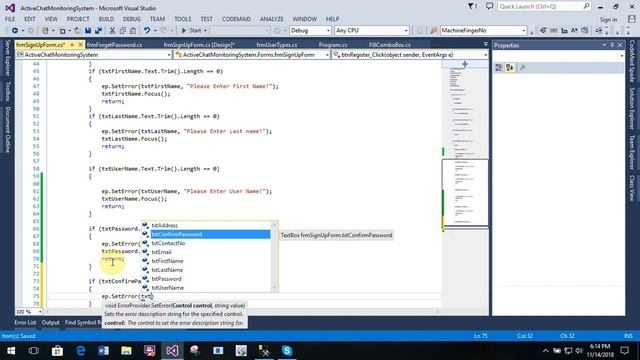
Task: Click the Start debugging button
Action: coord(191,31)
